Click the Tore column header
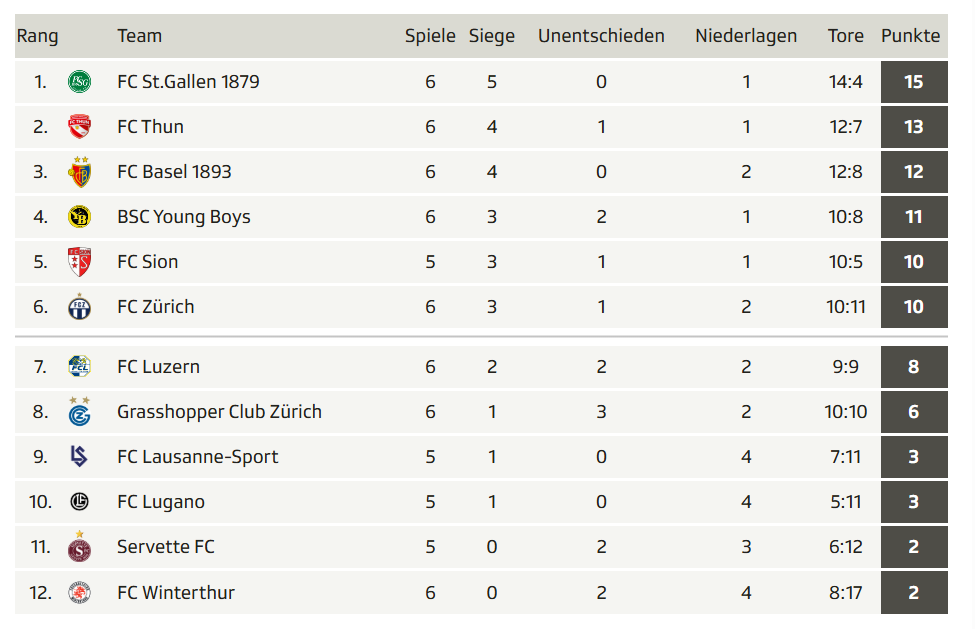The height and width of the screenshot is (629, 975). tap(845, 36)
